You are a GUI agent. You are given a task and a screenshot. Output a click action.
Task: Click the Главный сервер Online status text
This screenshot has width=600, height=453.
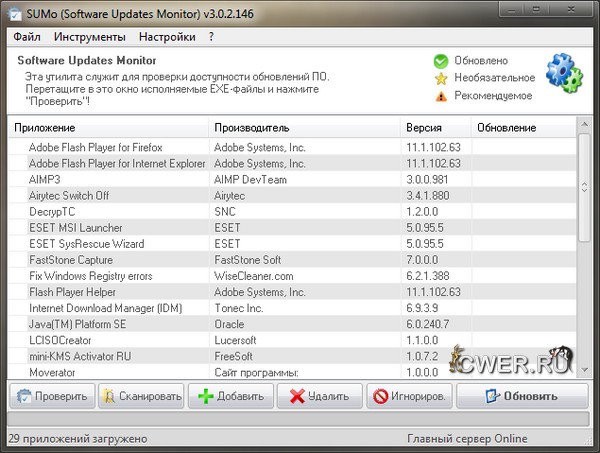point(467,439)
